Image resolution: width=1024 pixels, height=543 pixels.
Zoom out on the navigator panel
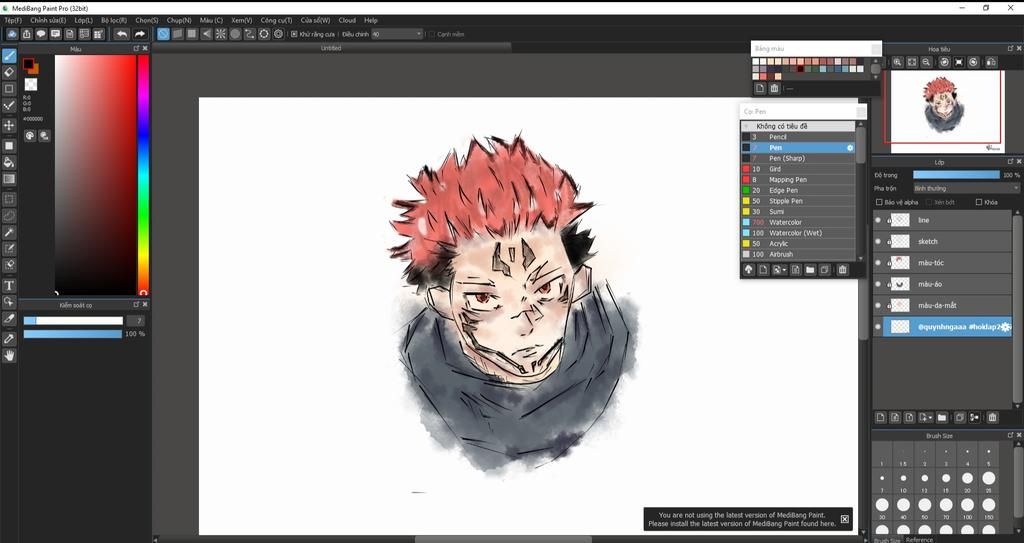(927, 62)
